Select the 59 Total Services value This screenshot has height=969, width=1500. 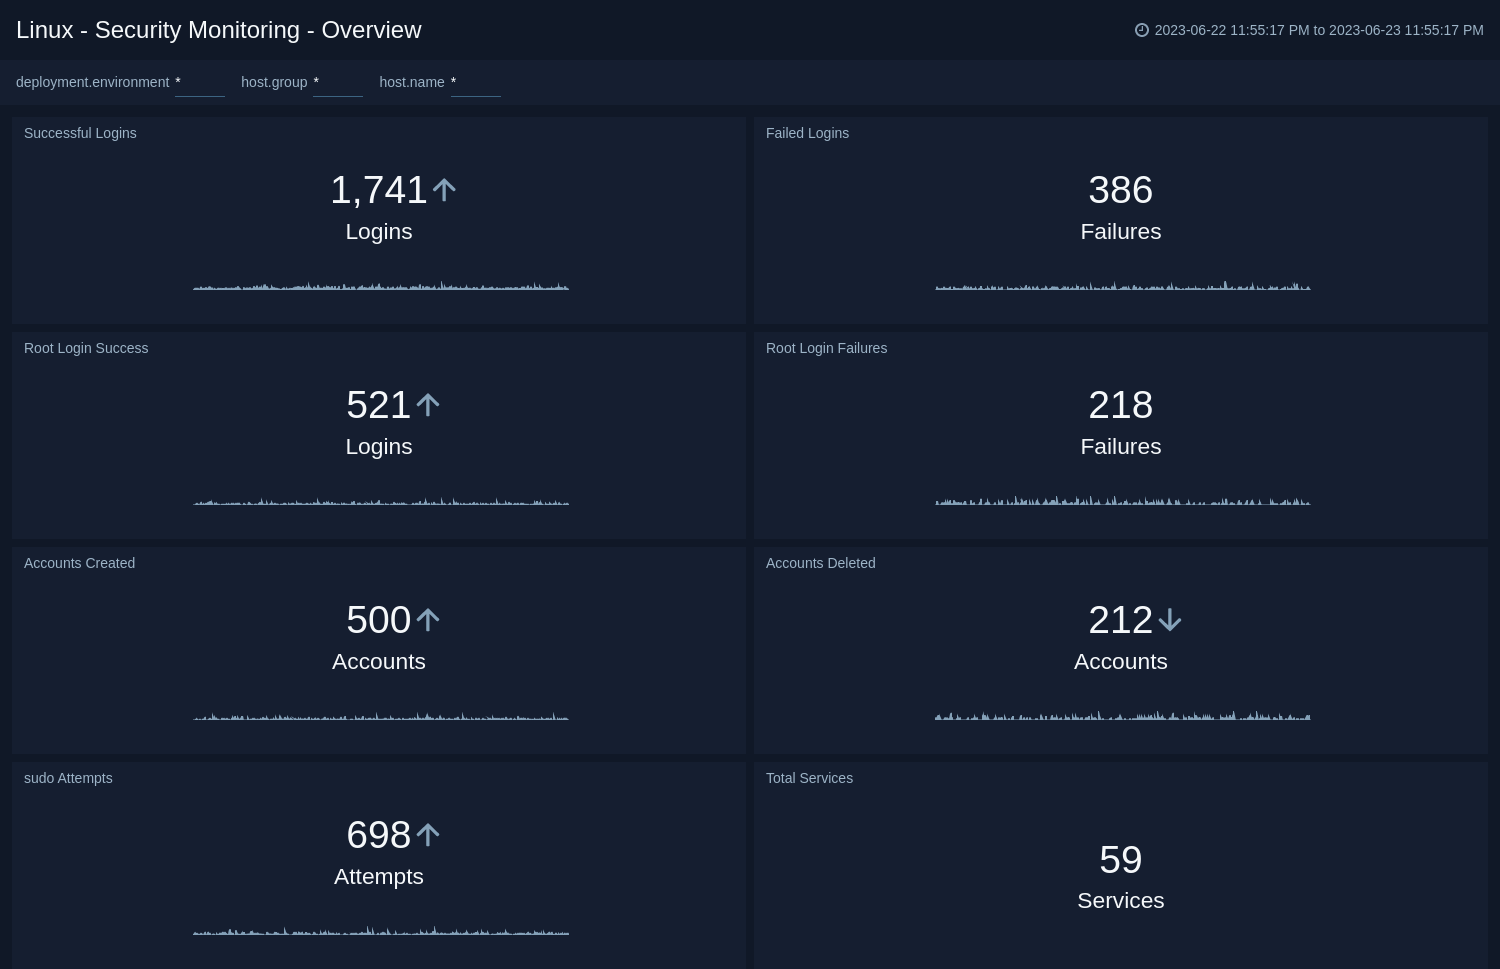(1121, 860)
